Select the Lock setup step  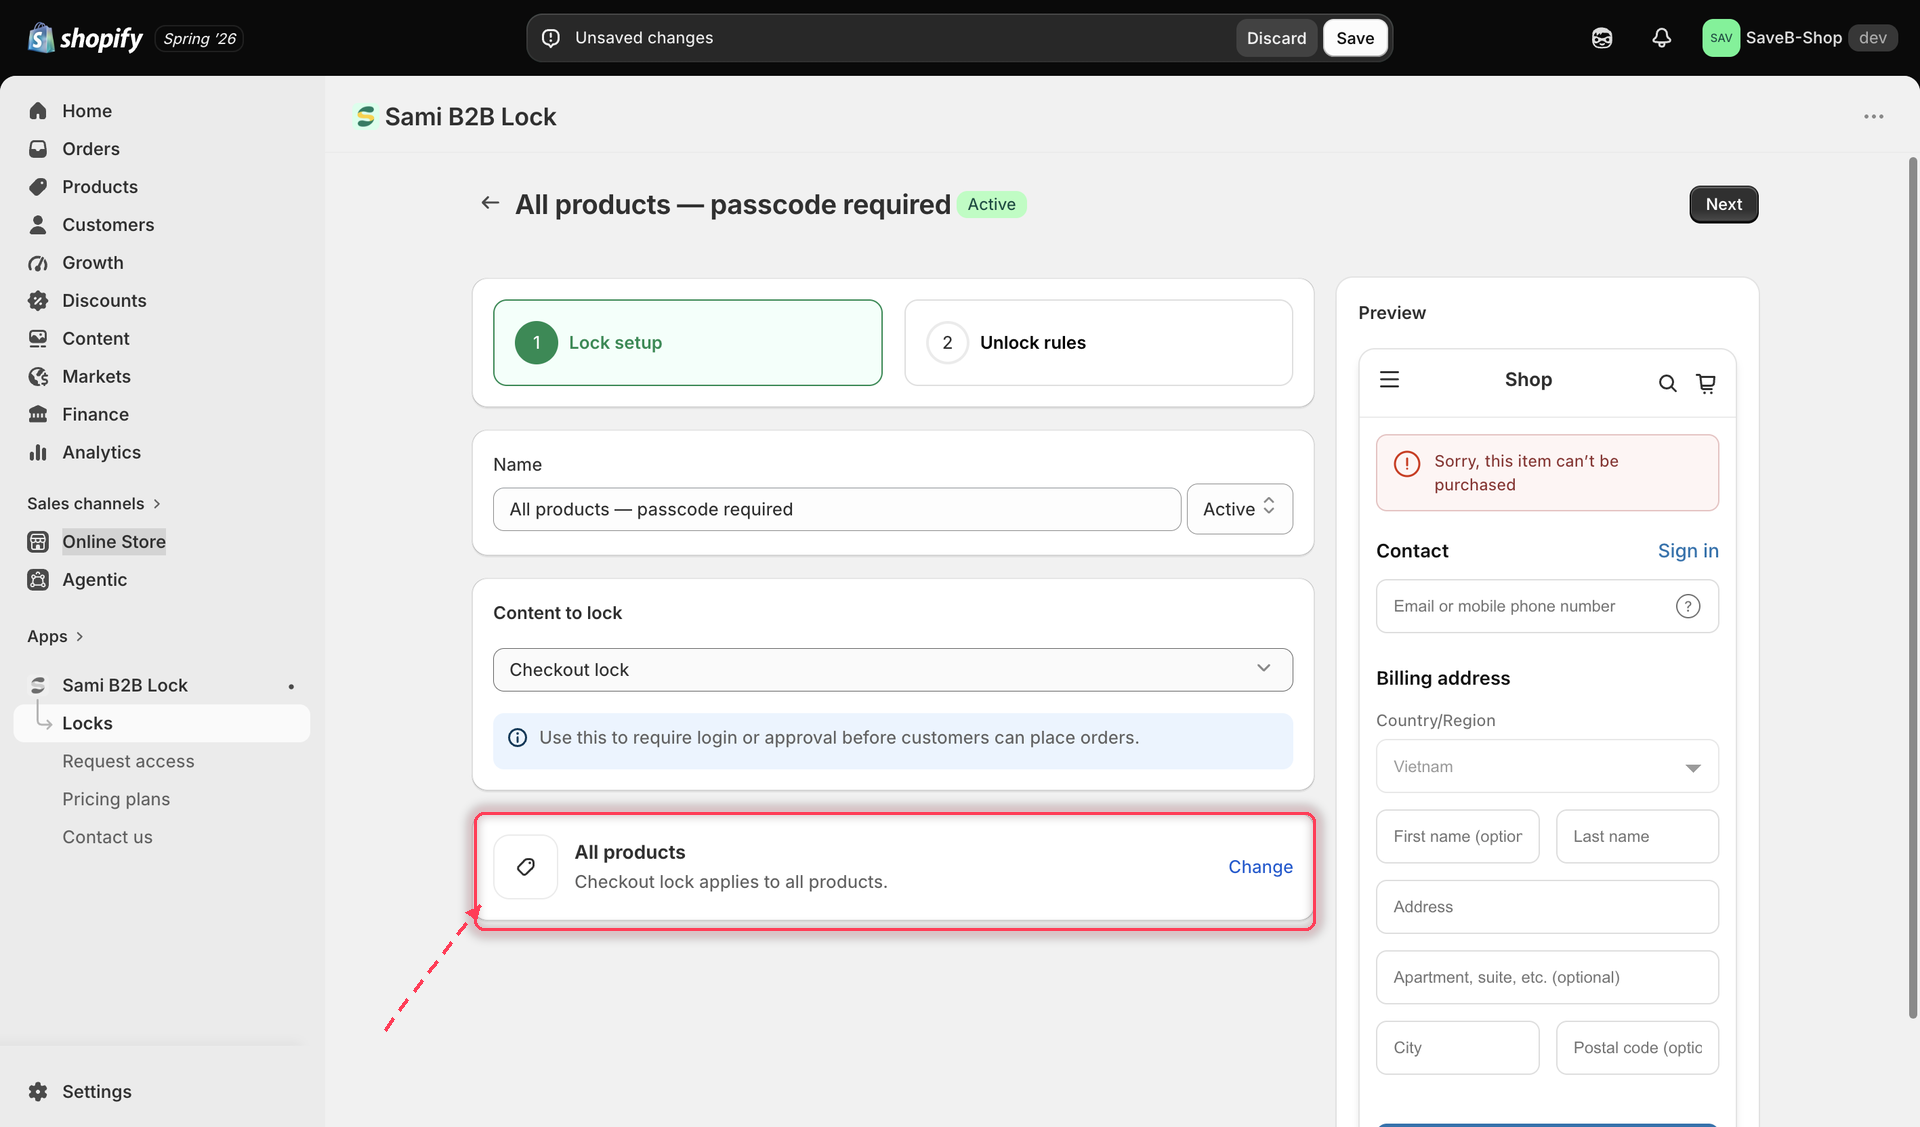[687, 343]
